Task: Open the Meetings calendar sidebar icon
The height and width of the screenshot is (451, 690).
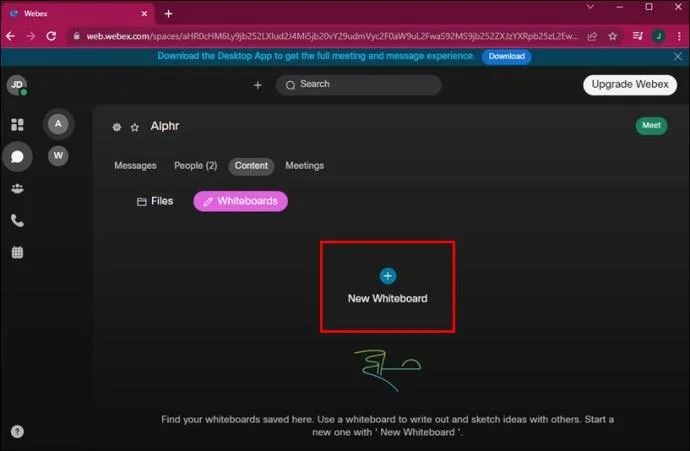Action: coord(17,253)
